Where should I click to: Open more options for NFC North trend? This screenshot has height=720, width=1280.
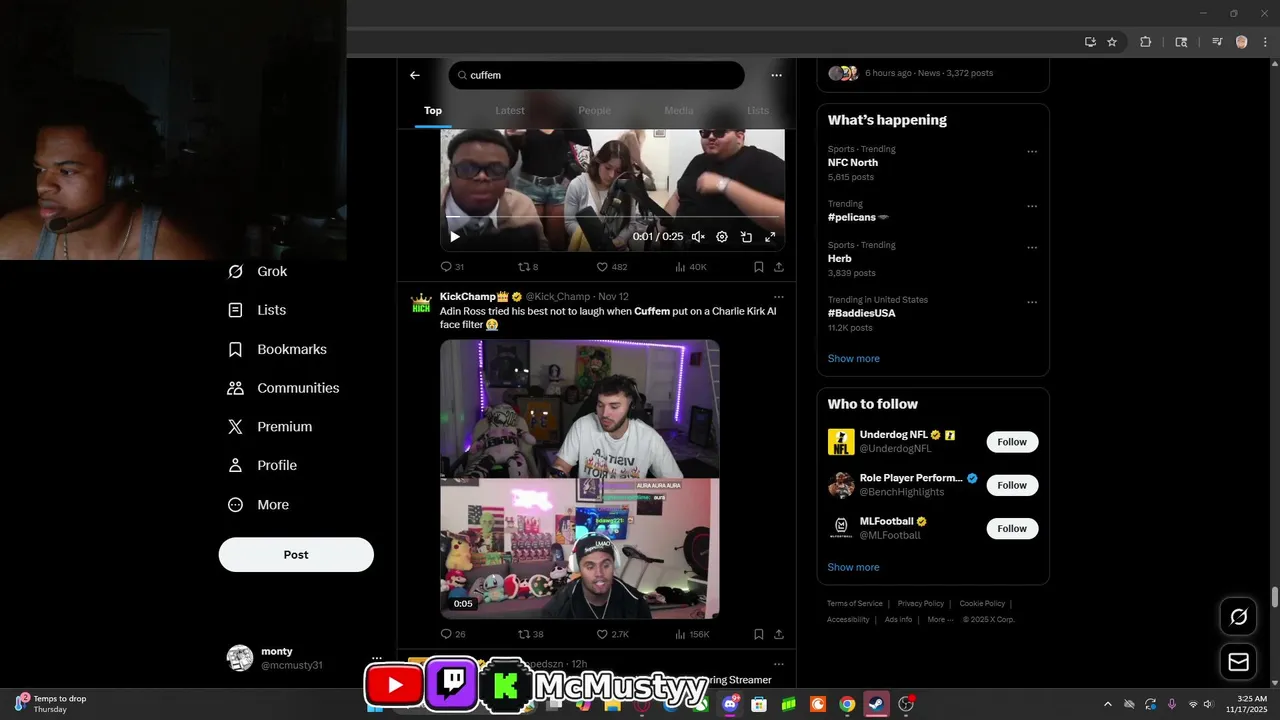tap(1032, 152)
